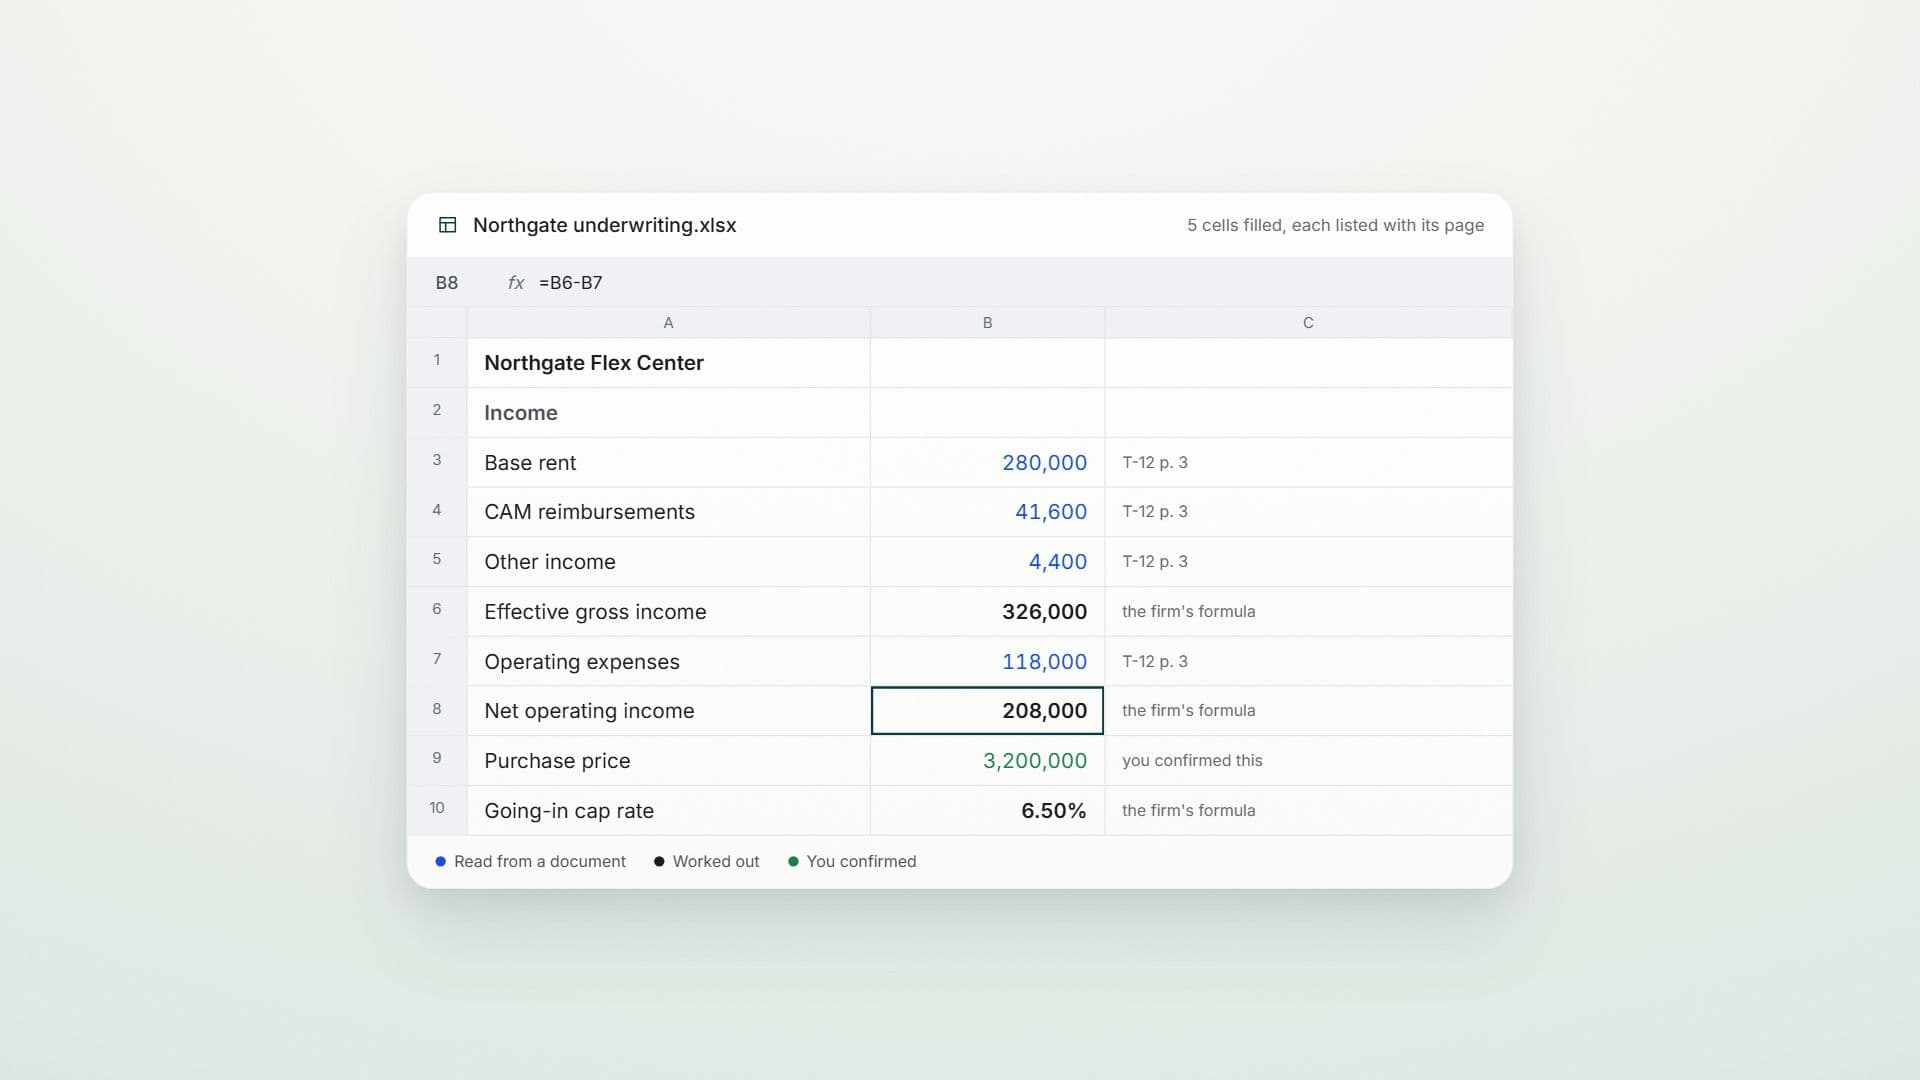This screenshot has height=1080, width=1920.
Task: Select column A header
Action: pos(668,323)
